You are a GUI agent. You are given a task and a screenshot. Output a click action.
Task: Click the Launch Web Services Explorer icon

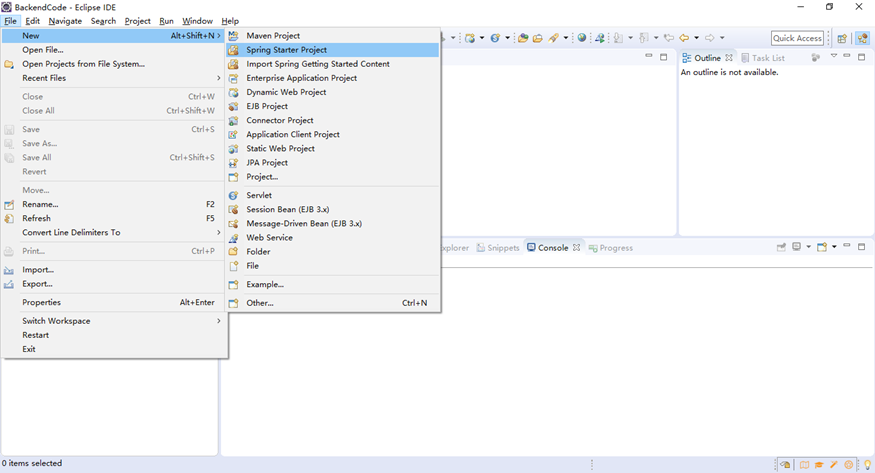pos(600,38)
